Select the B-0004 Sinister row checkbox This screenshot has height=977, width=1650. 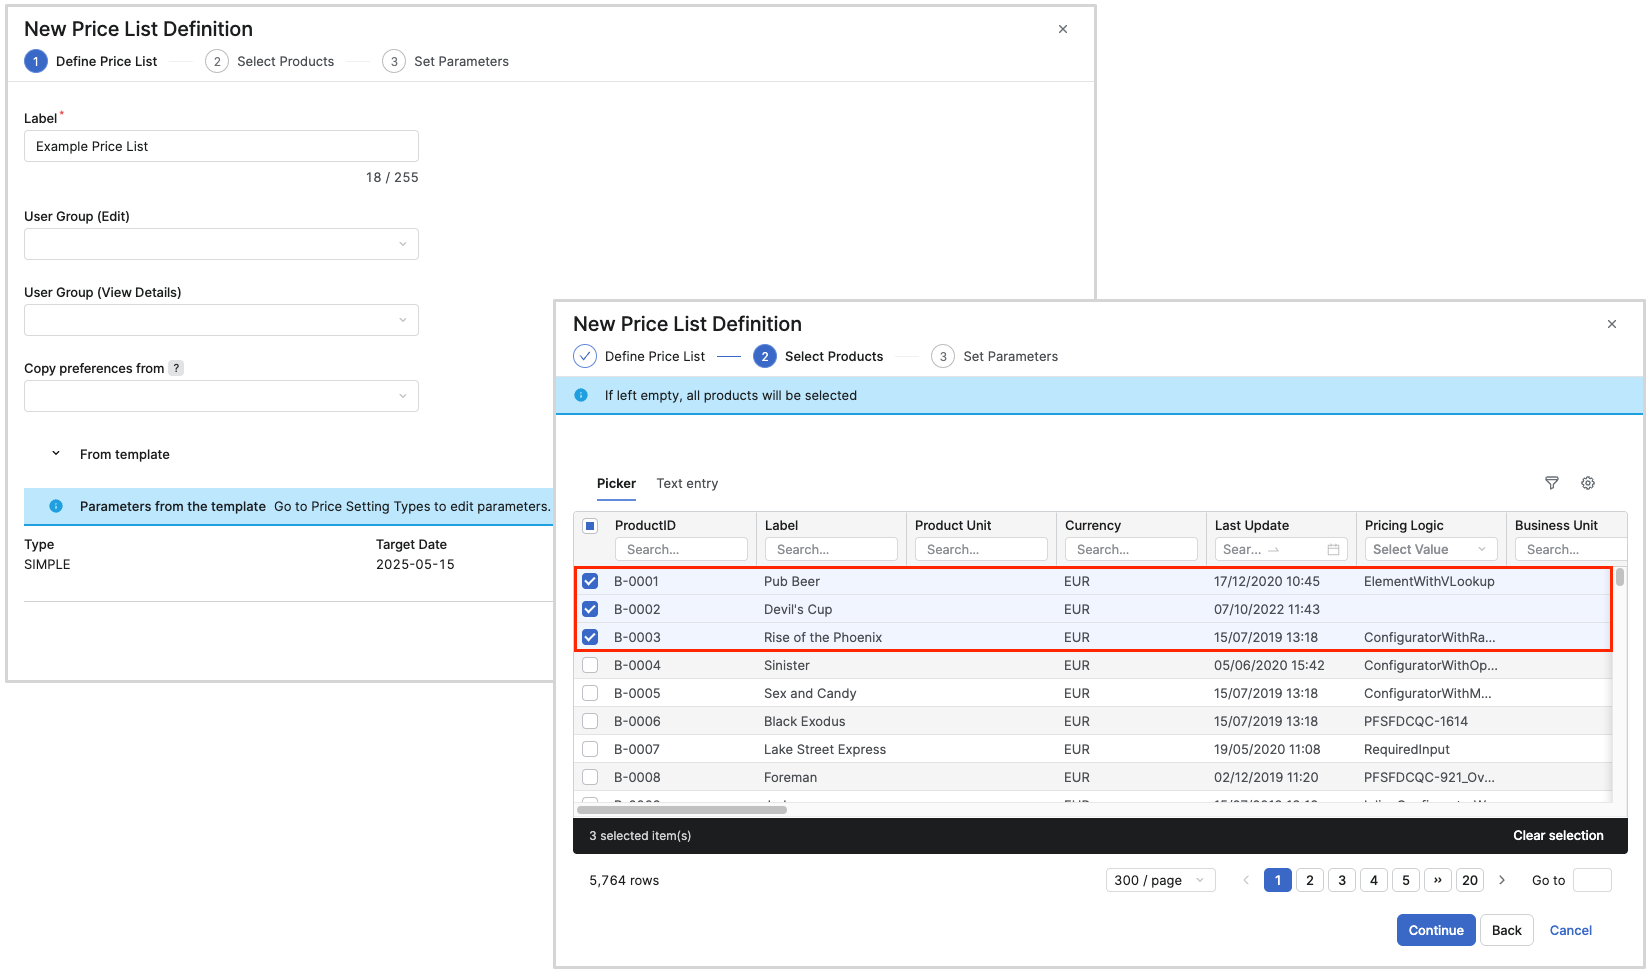590,665
